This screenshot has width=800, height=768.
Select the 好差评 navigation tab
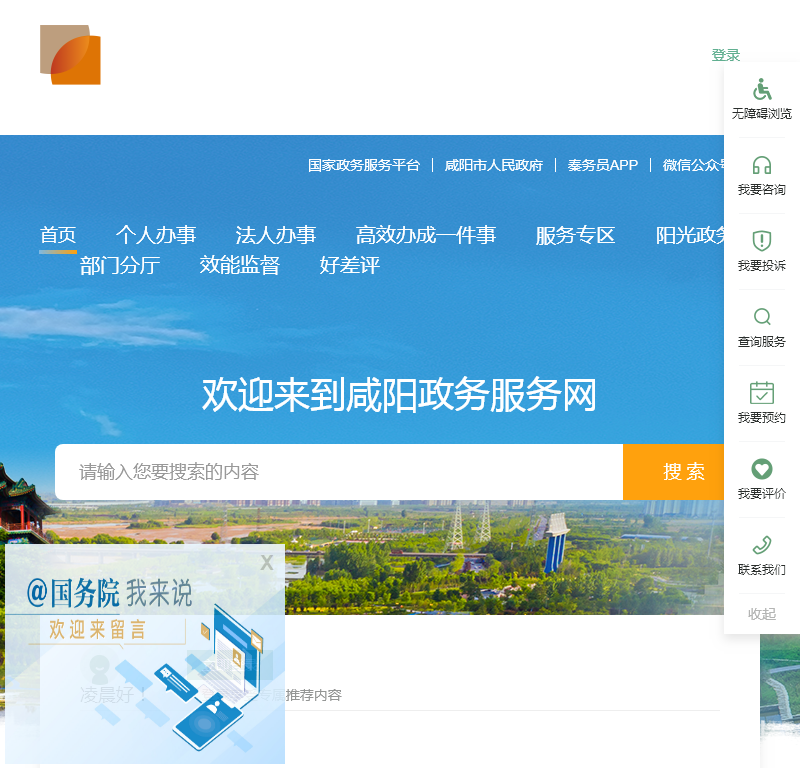pos(350,265)
